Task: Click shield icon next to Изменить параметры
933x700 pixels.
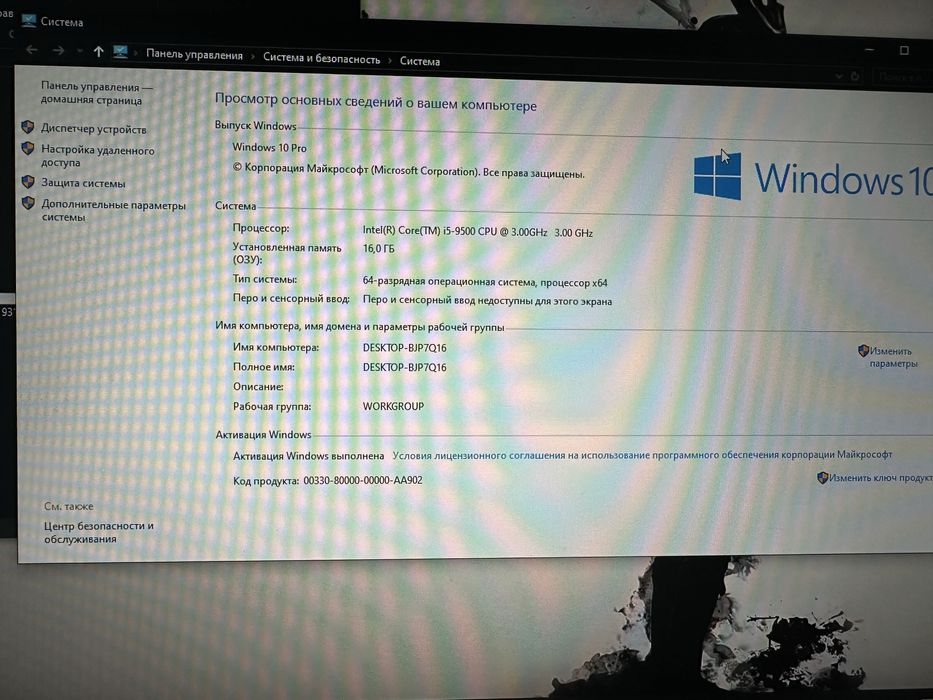Action: 863,351
